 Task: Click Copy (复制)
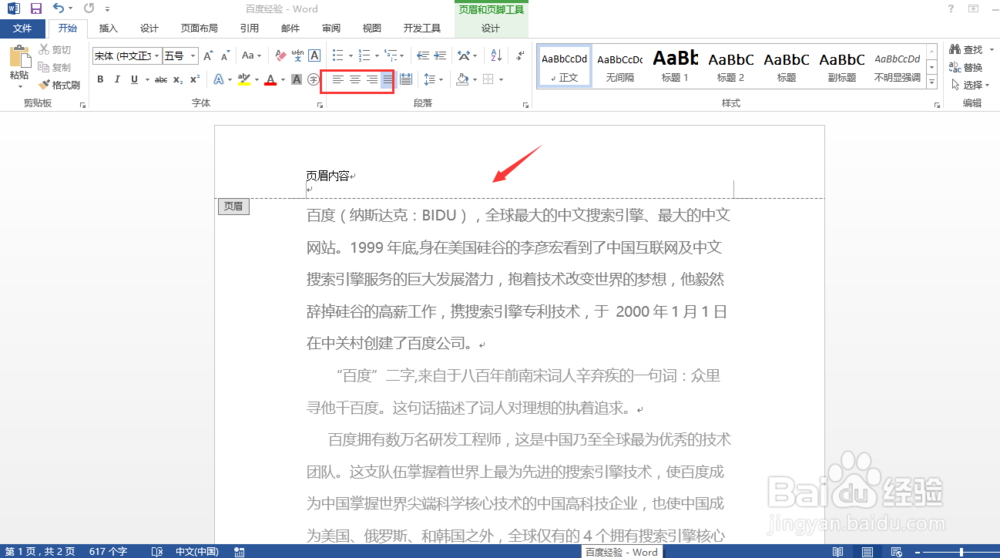coord(55,67)
